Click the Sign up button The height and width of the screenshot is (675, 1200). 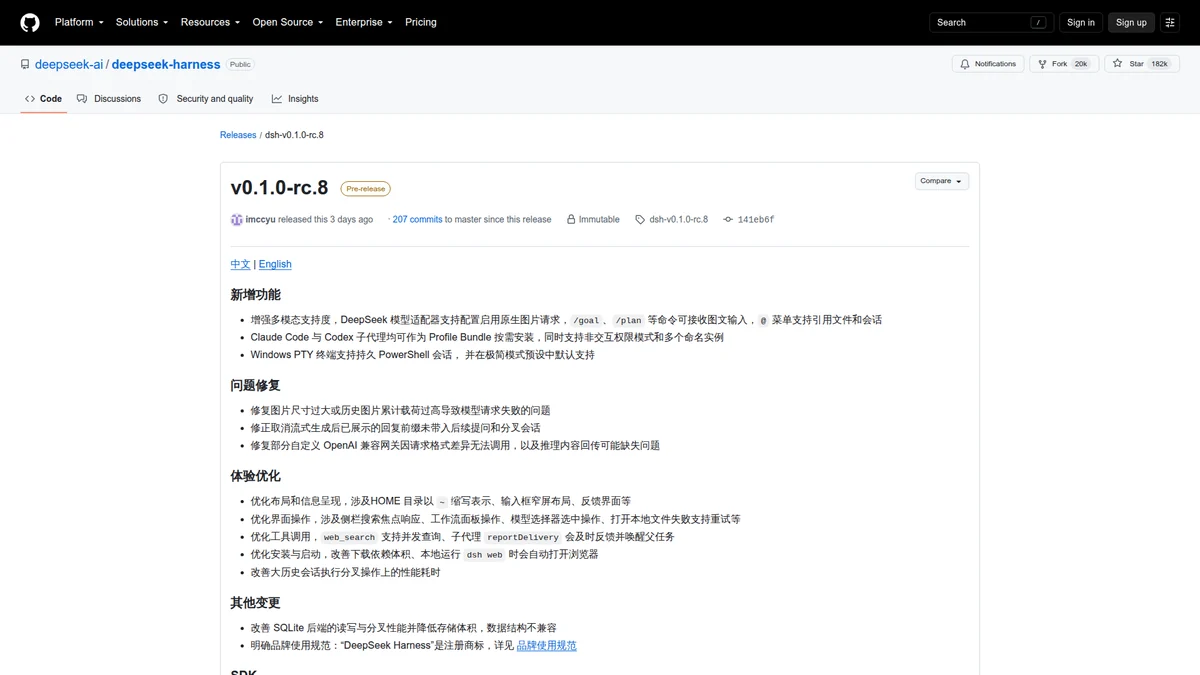coord(1131,22)
